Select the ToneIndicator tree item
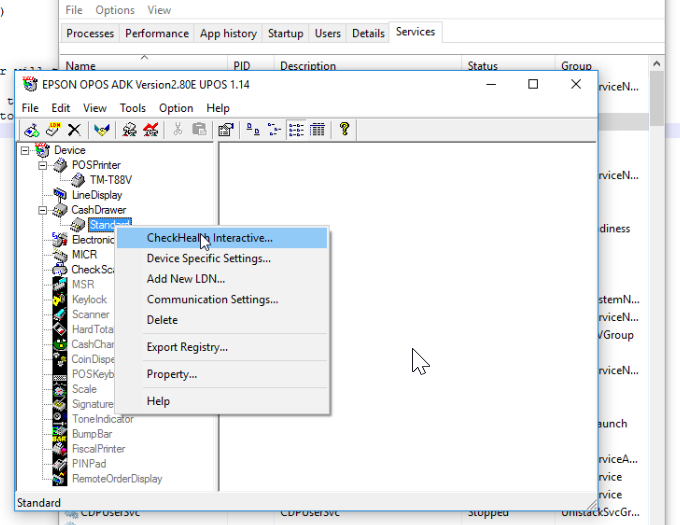 tap(103, 419)
